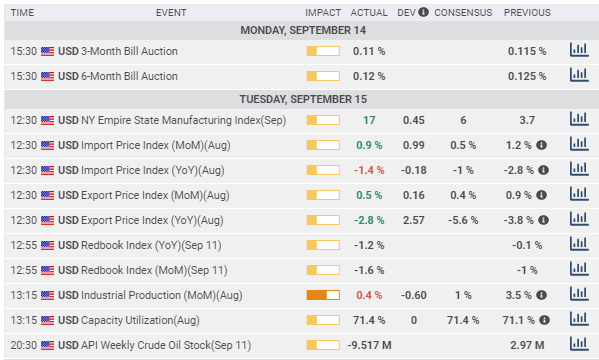Select the IMPACT column header
599x360 pixels.
pyautogui.click(x=323, y=13)
